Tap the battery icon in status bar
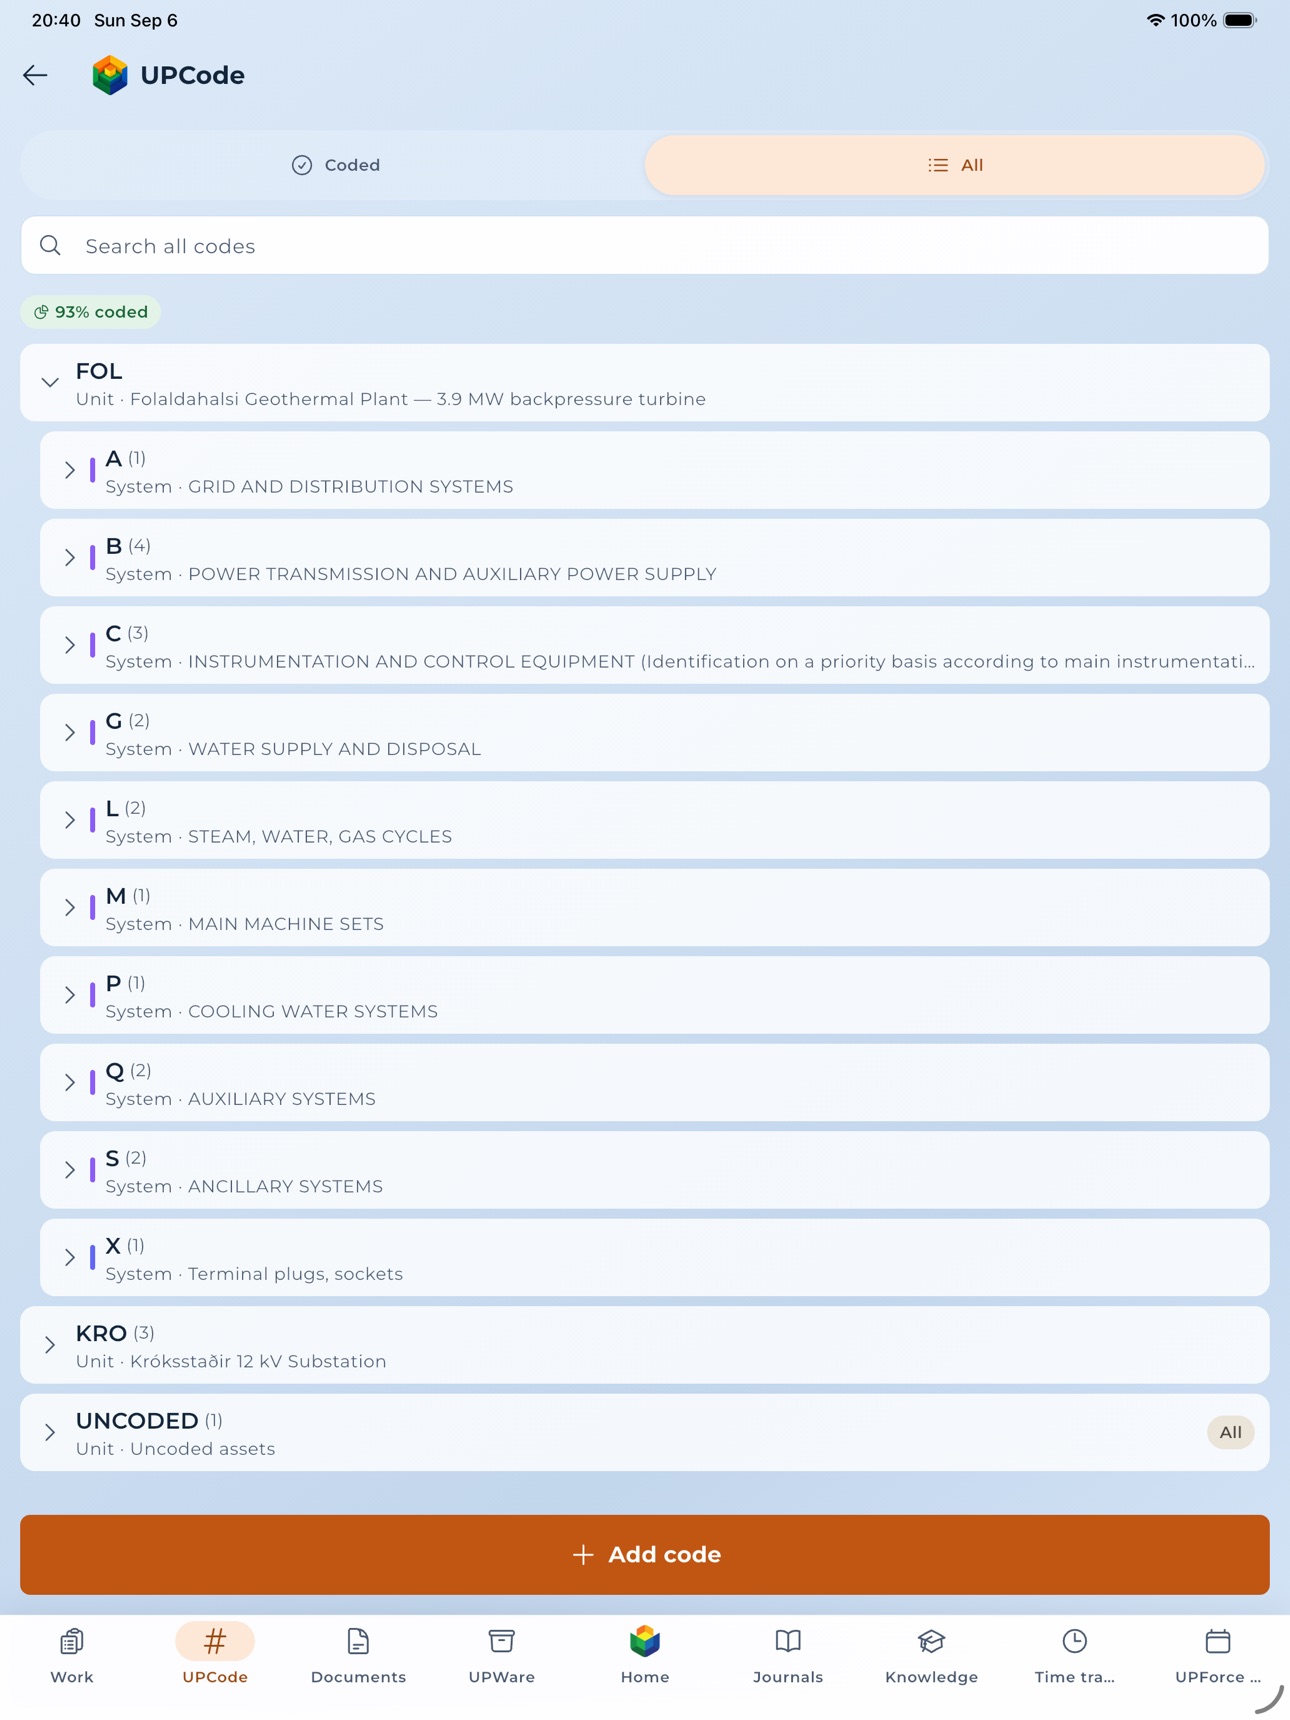1290x1720 pixels. pyautogui.click(x=1240, y=20)
